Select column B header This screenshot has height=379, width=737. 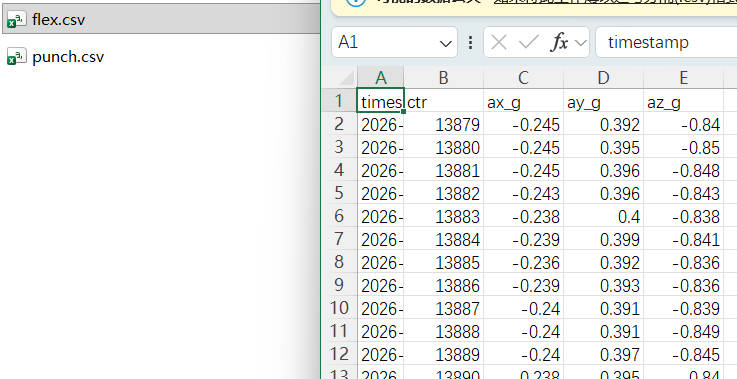coord(443,78)
